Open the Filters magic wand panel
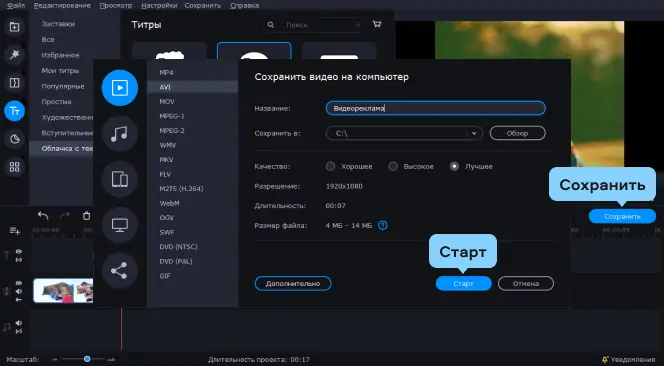This screenshot has width=664, height=366. pos(14,55)
